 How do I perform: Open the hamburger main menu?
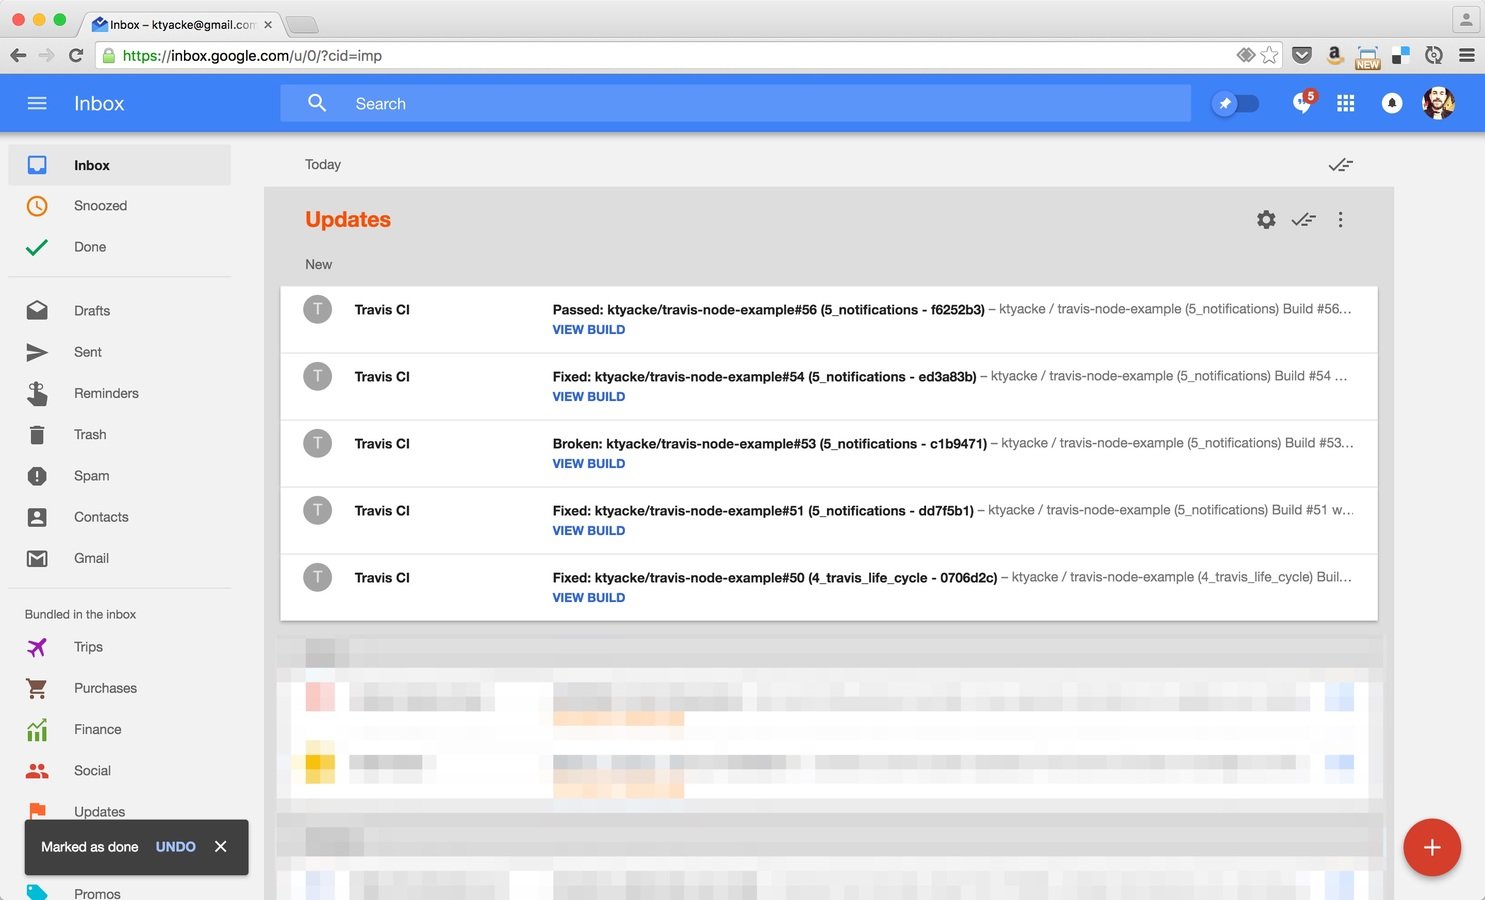pos(37,103)
